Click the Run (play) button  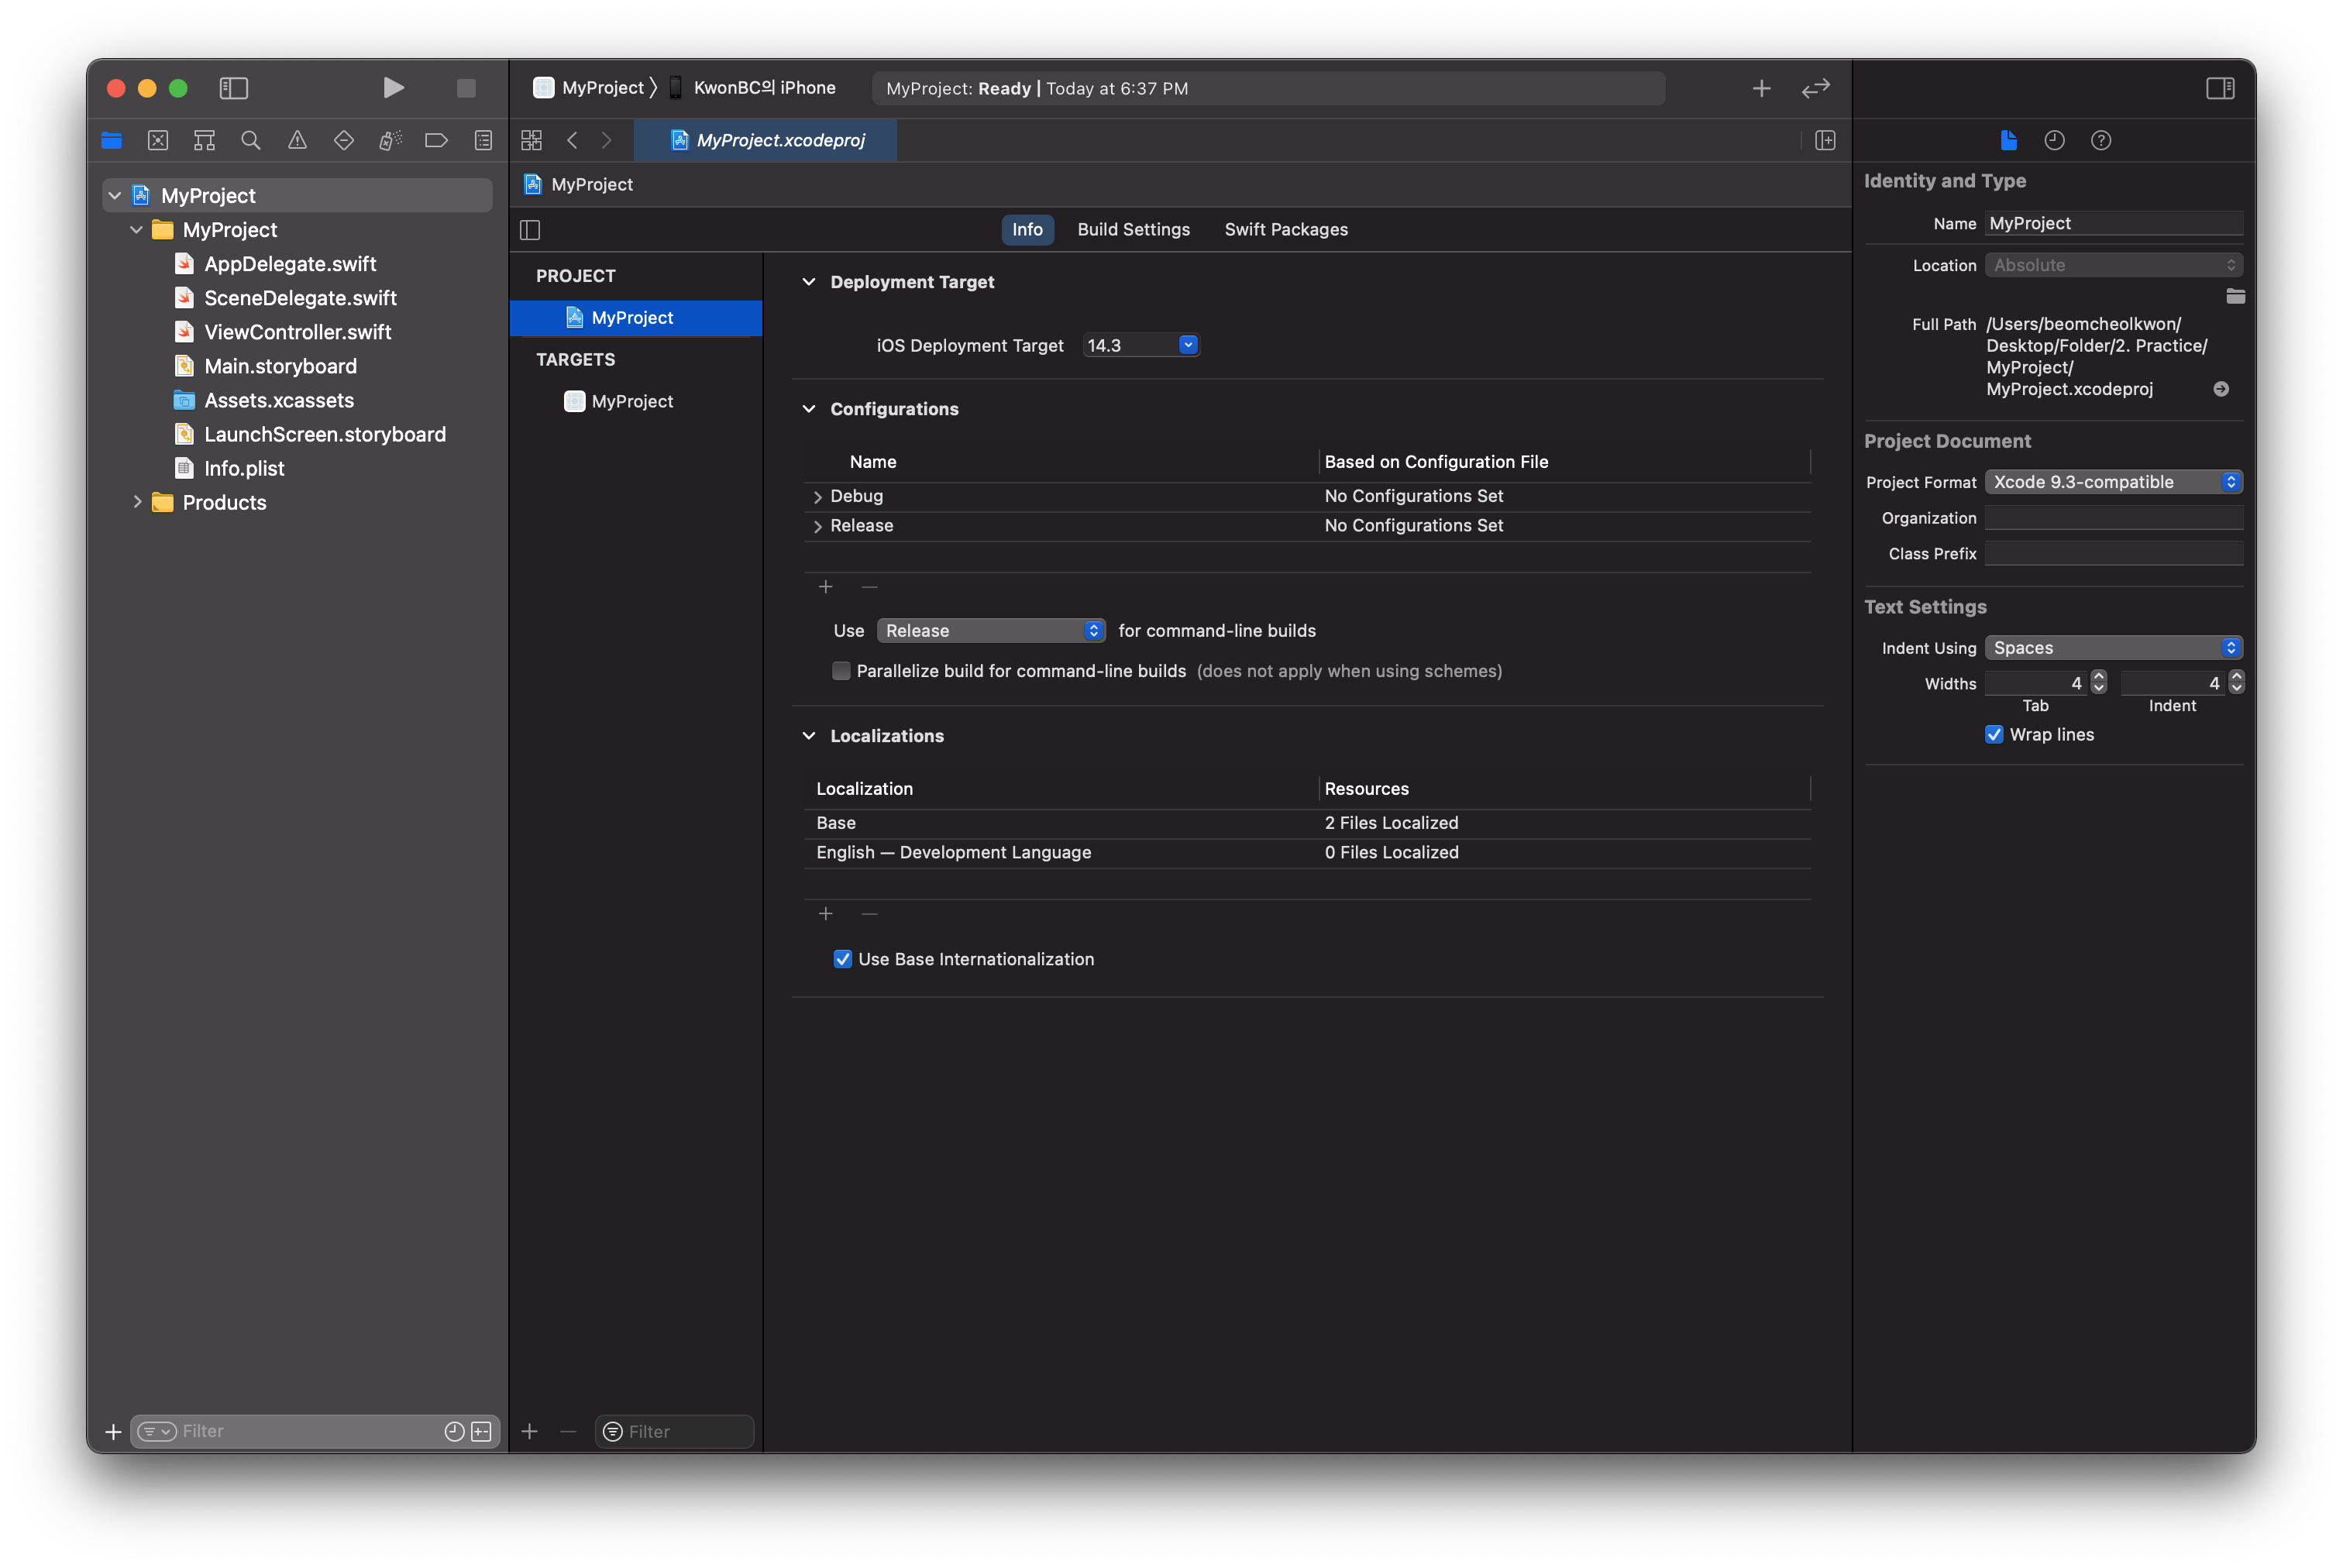tap(393, 88)
